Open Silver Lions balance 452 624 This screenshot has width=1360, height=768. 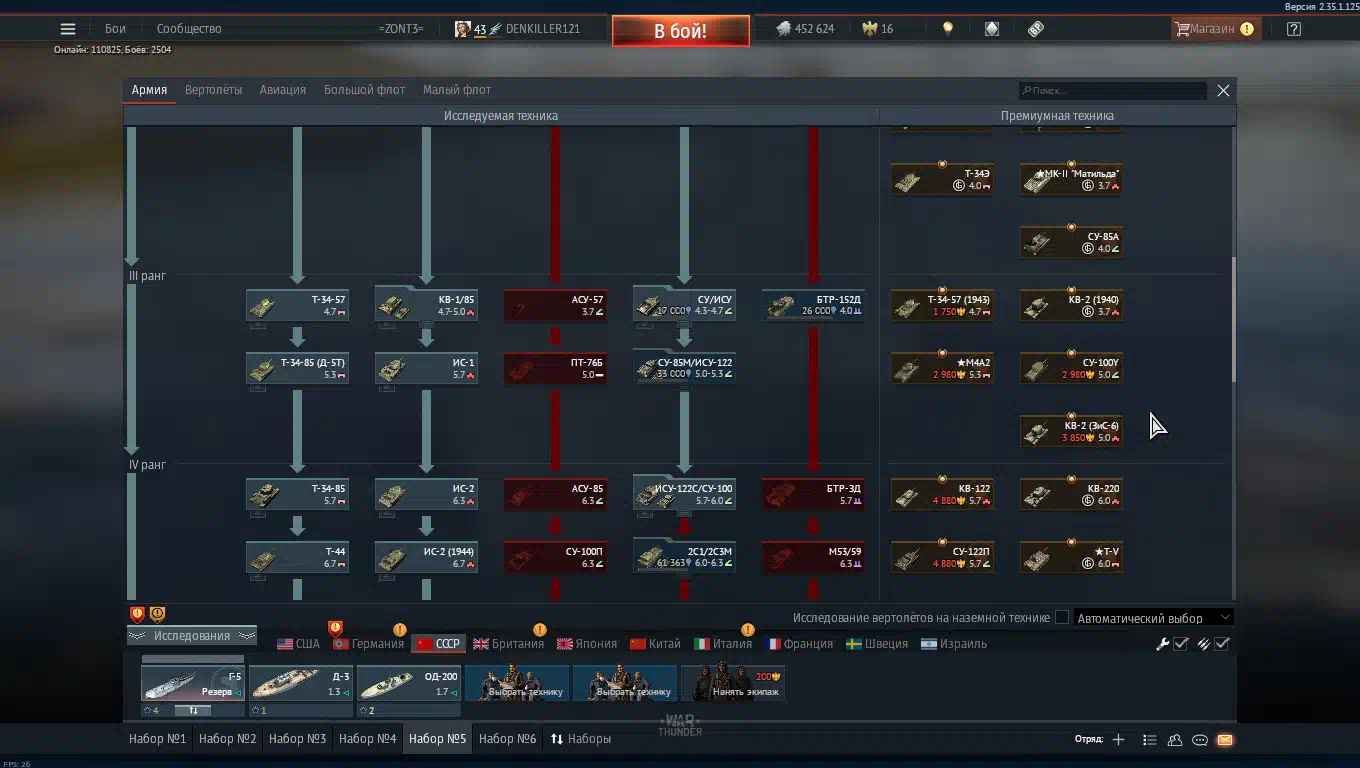pos(805,29)
